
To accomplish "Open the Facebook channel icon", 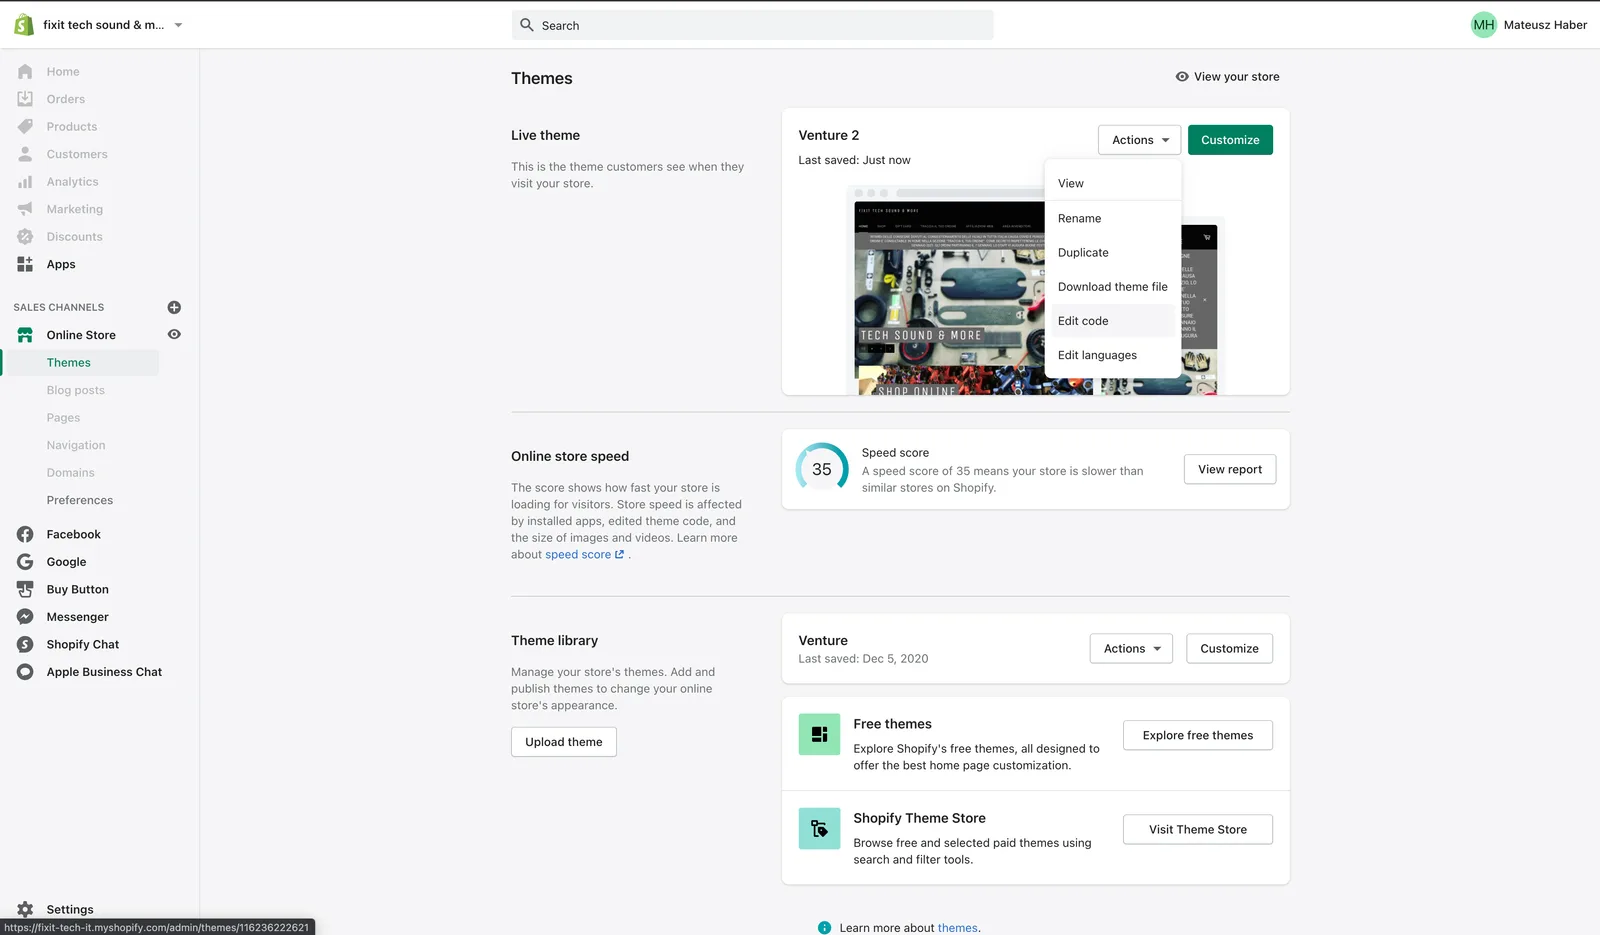I will pyautogui.click(x=25, y=534).
